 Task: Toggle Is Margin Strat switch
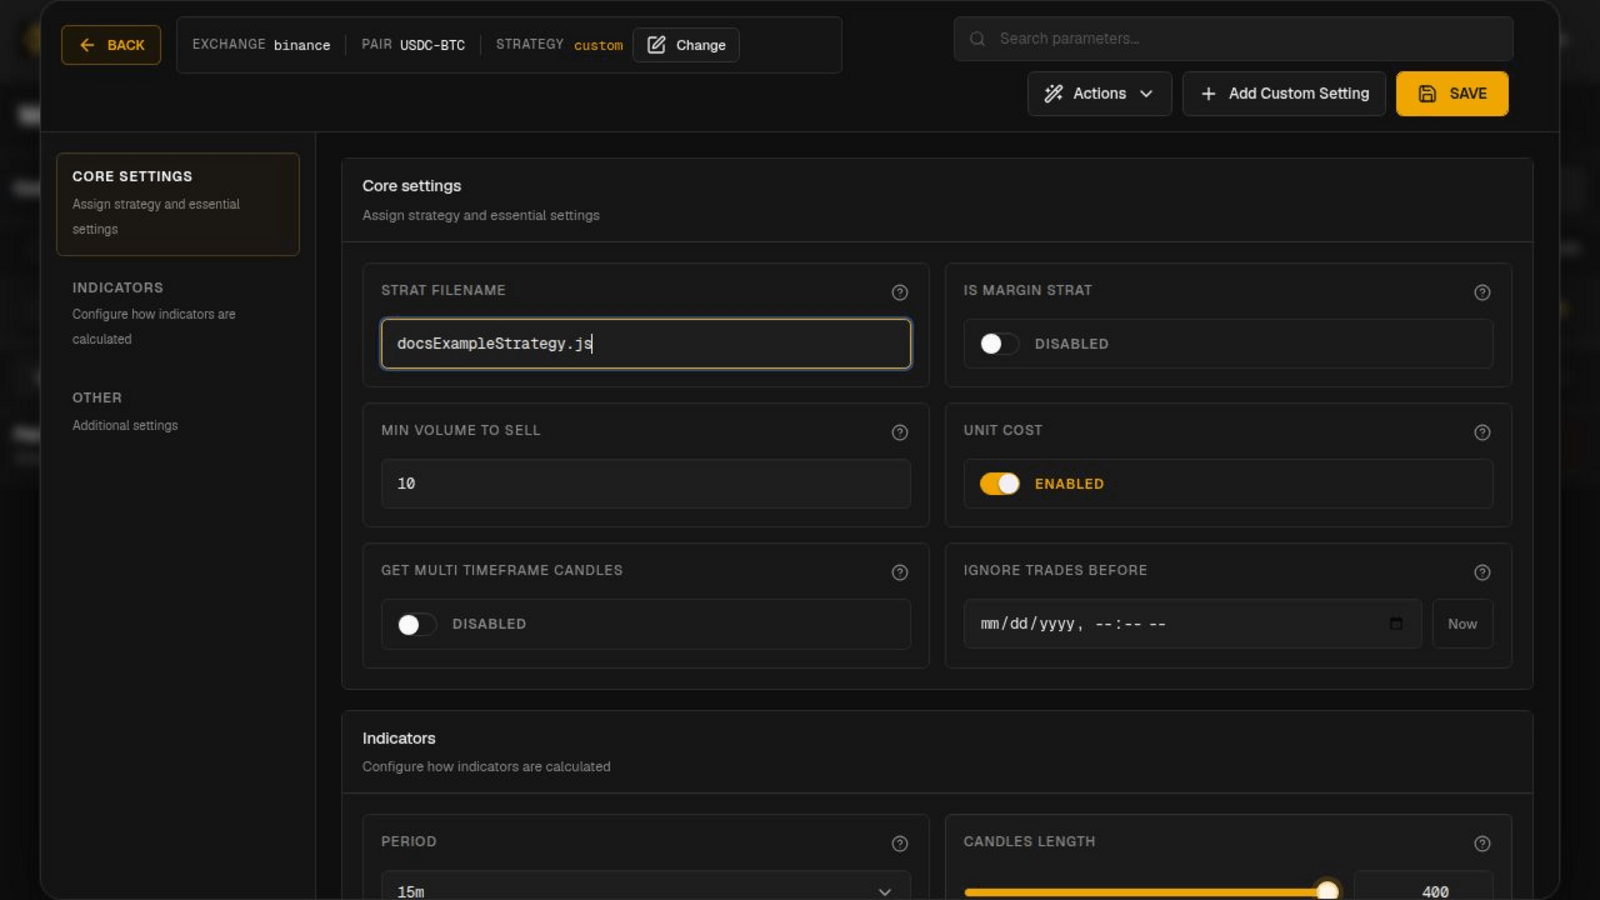(999, 344)
